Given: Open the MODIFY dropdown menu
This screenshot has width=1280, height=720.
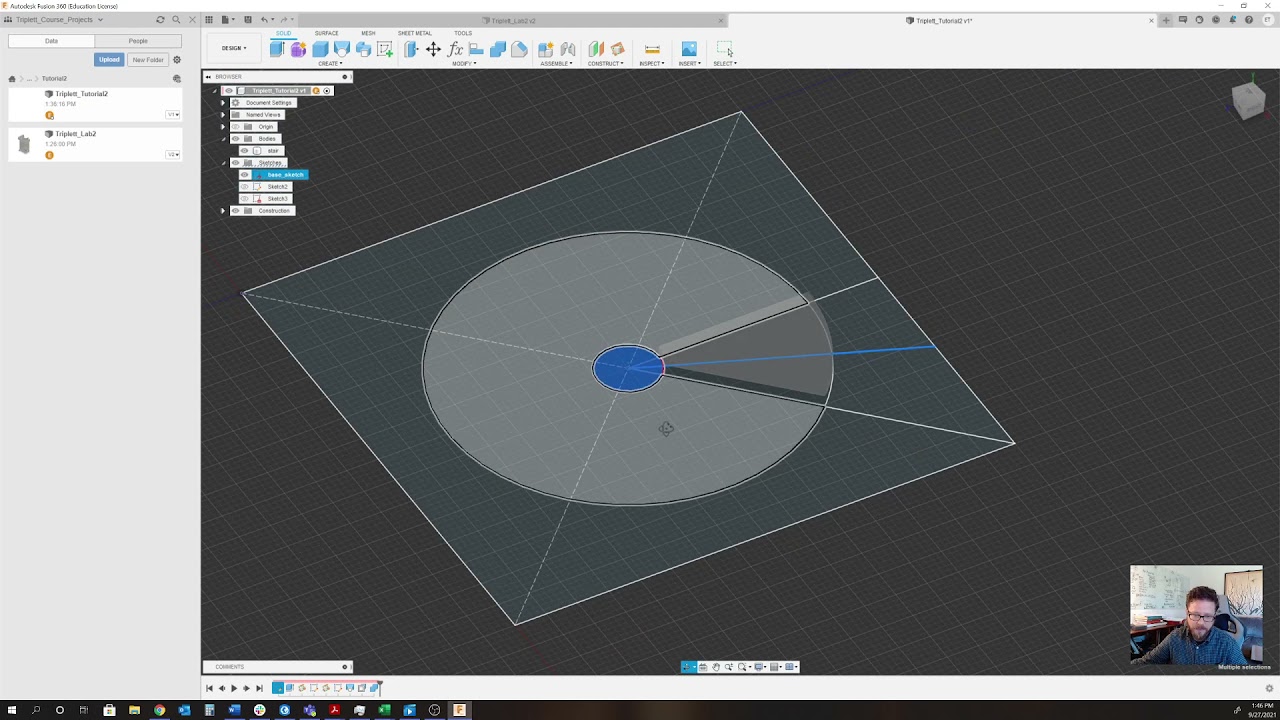Looking at the screenshot, I should coord(464,64).
